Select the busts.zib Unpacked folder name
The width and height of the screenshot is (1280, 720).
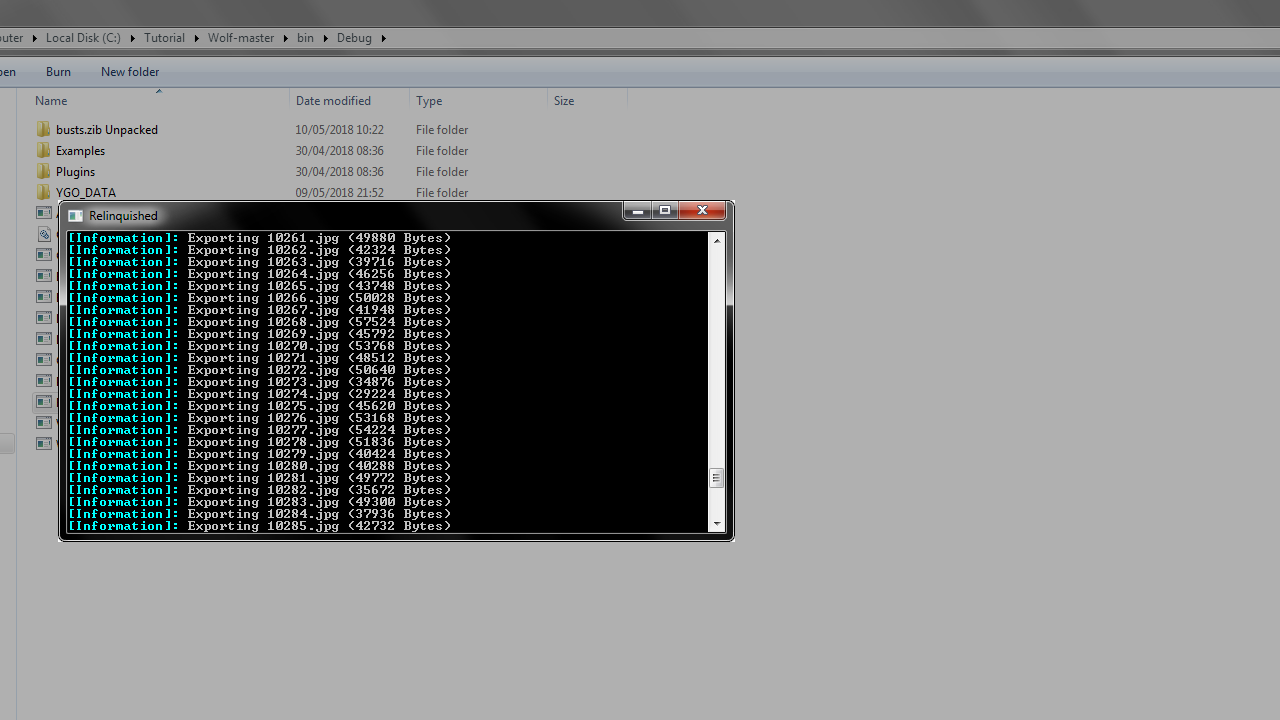coord(107,130)
